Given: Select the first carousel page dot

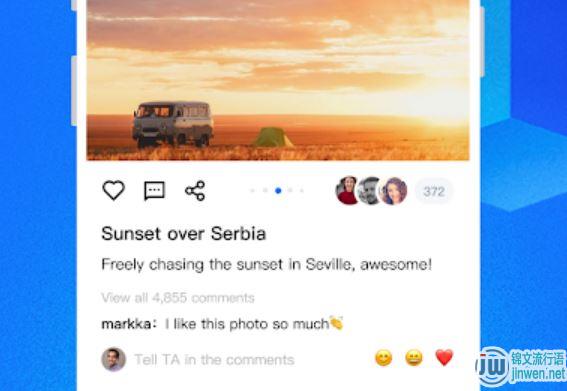Looking at the screenshot, I should [x=253, y=191].
